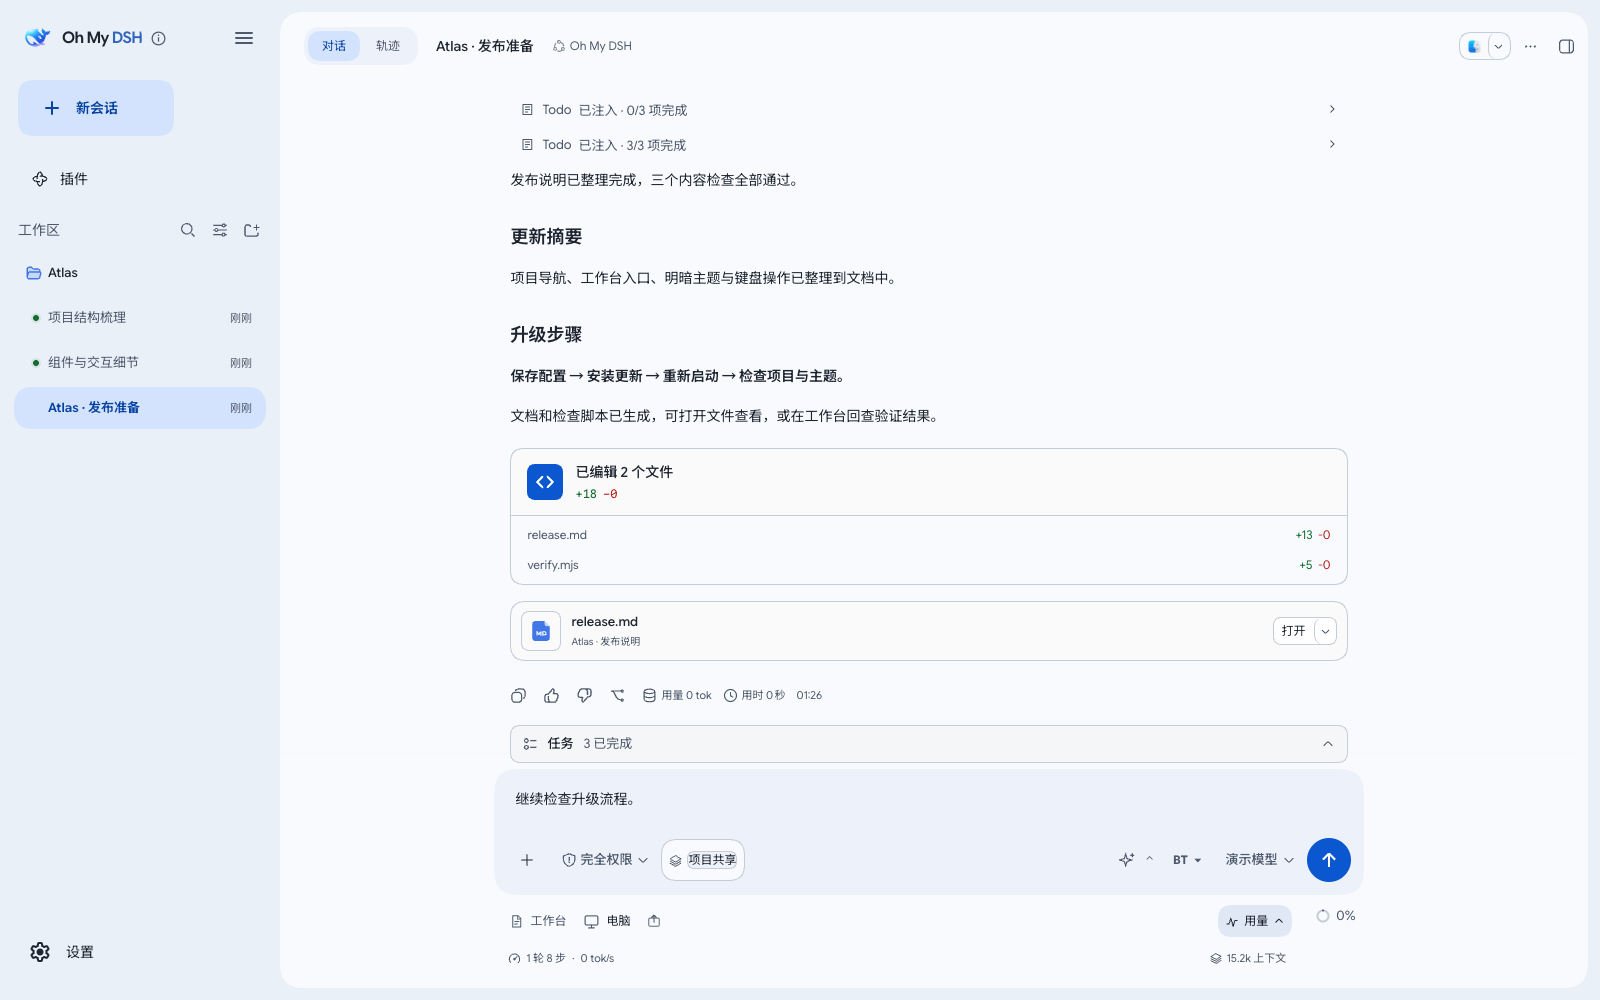This screenshot has height=1000, width=1600.
Task: Click 打开 on the release.md card
Action: click(1293, 631)
